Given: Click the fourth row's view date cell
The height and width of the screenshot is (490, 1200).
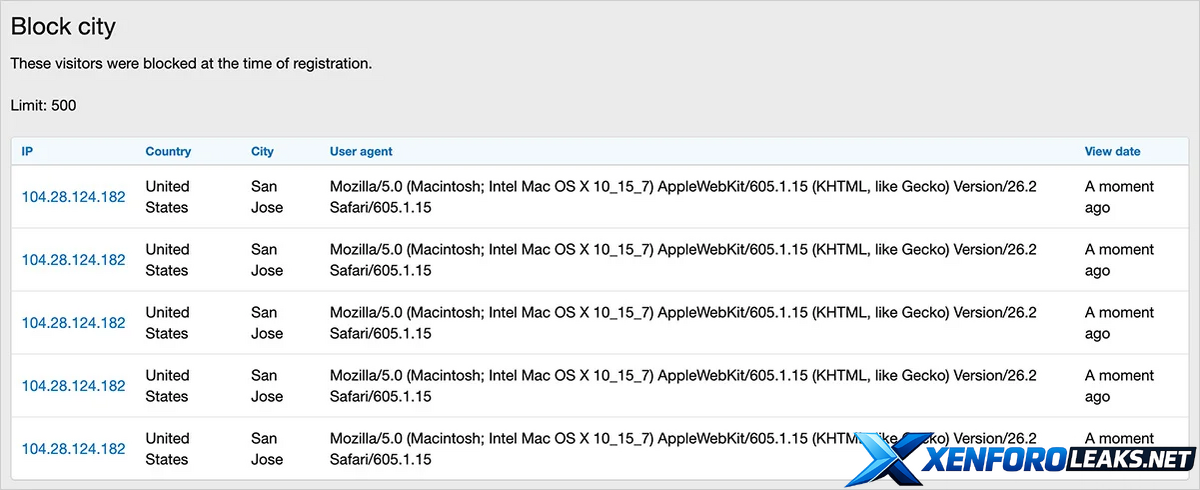Looking at the screenshot, I should coord(1119,386).
